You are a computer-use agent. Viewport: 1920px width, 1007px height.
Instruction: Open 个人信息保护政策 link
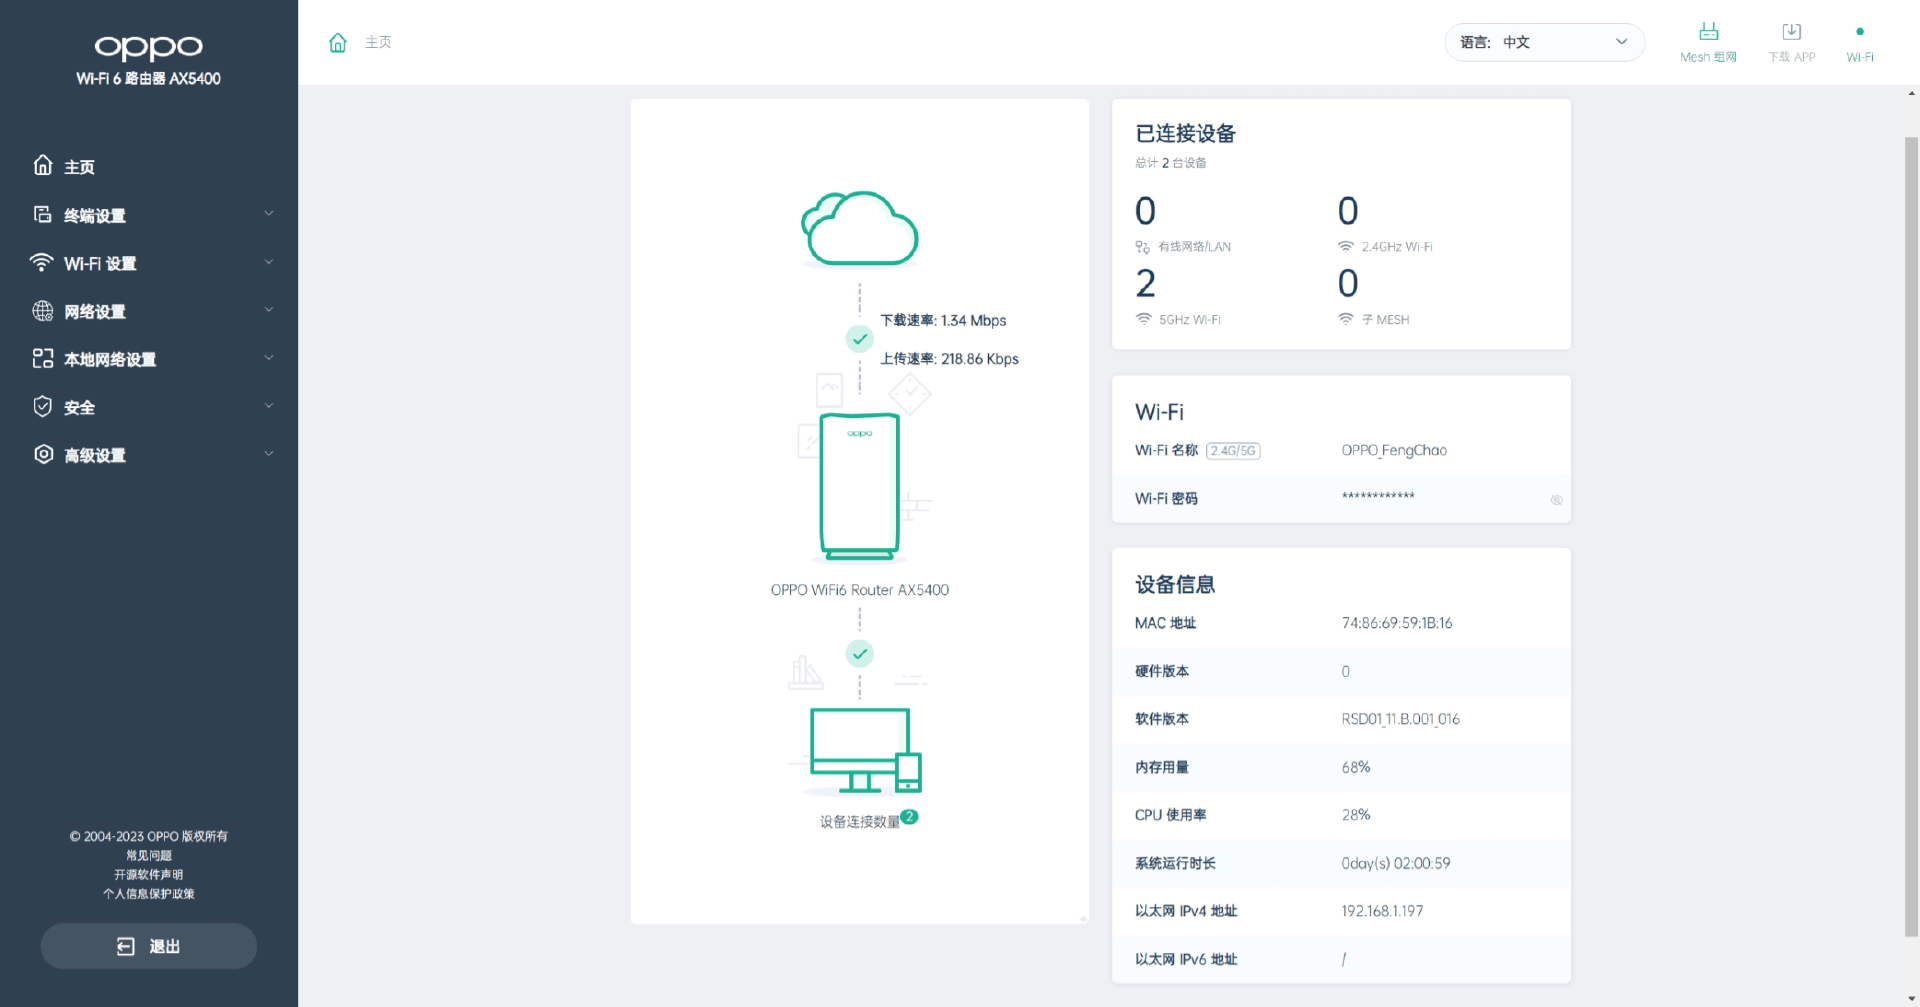[x=149, y=894]
